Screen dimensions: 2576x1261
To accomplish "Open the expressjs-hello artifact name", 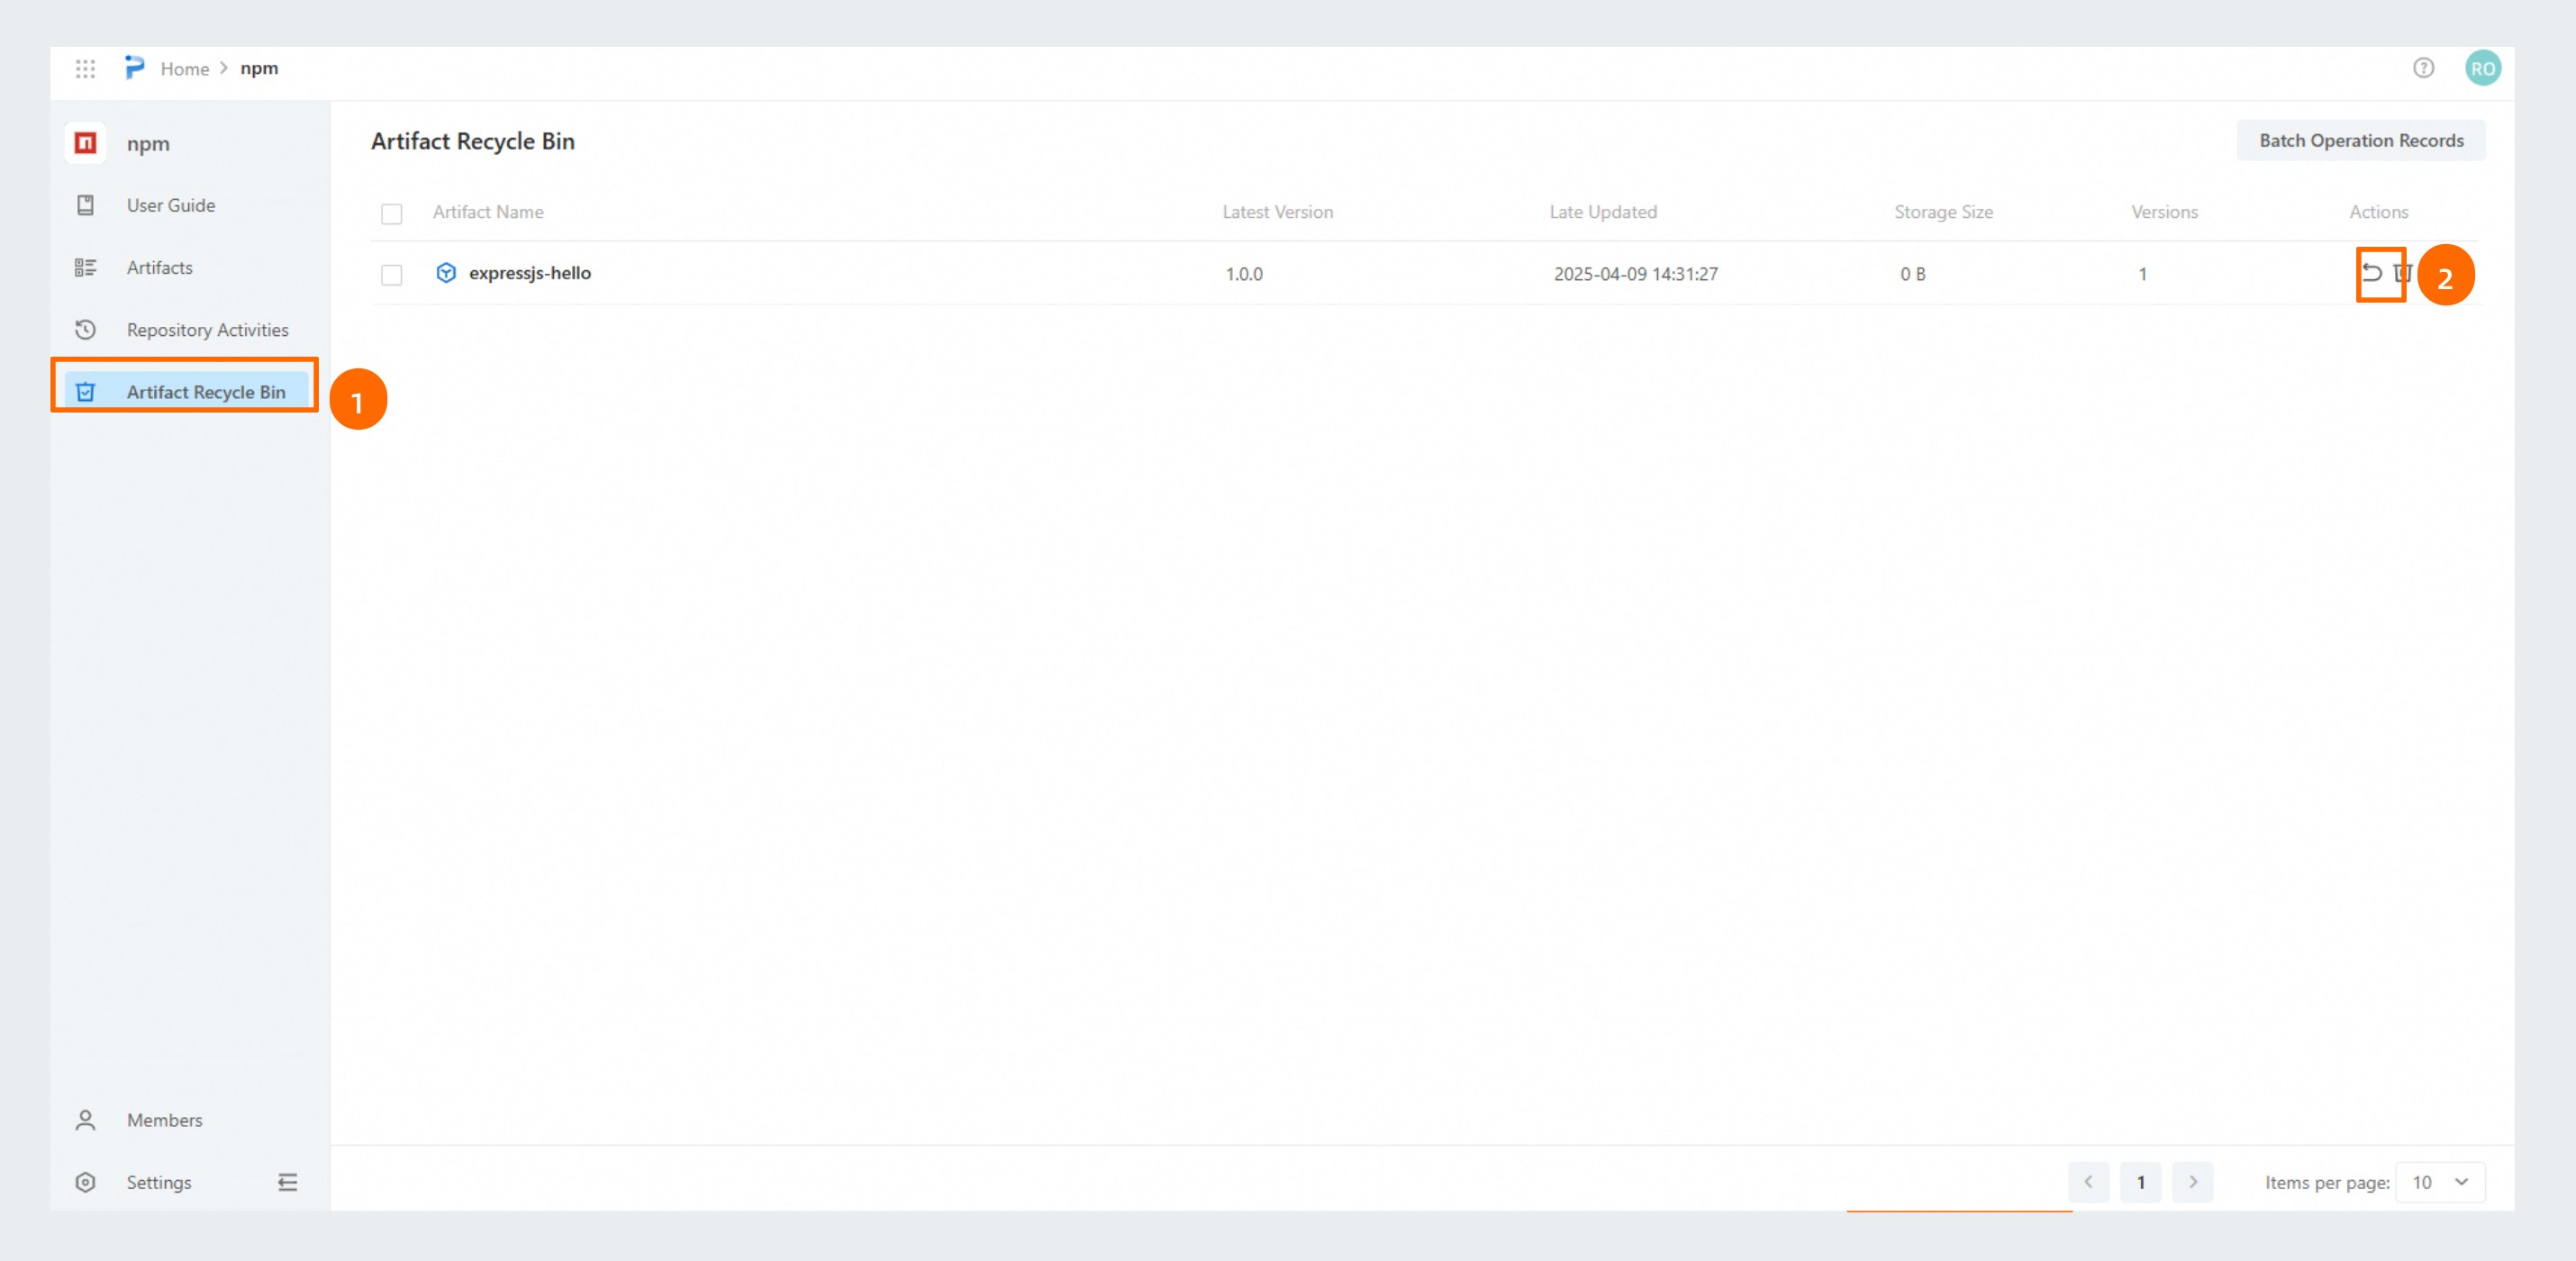I will click(x=529, y=273).
